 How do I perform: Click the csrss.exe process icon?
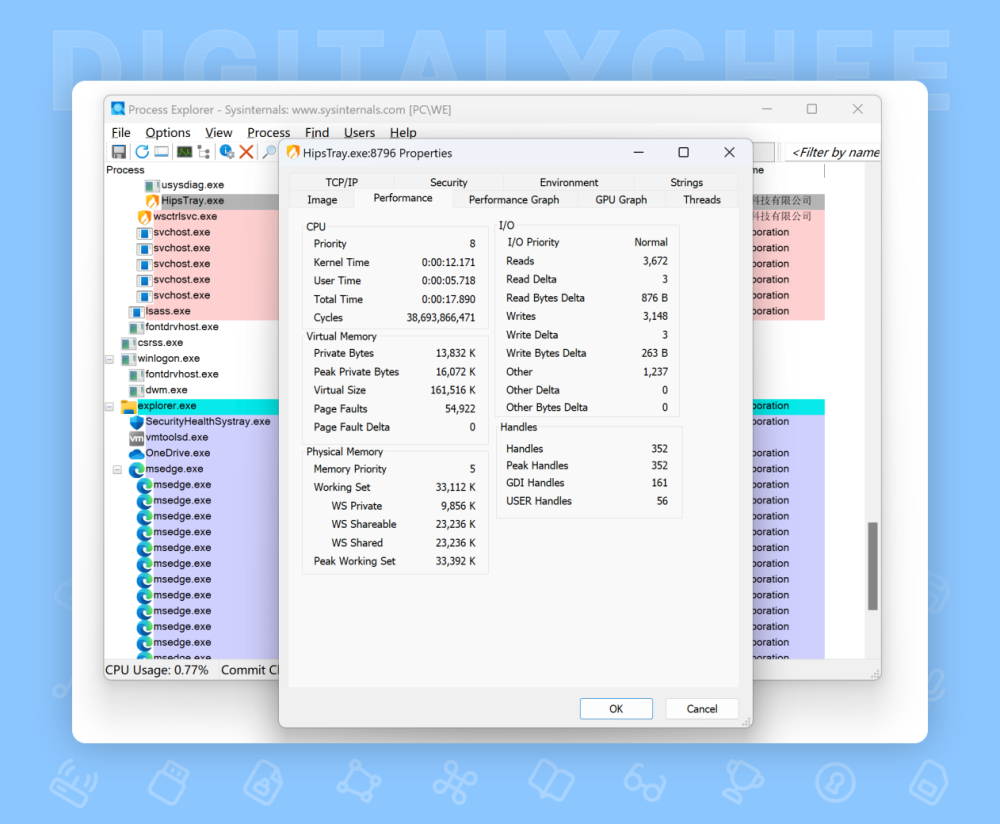pyautogui.click(x=128, y=343)
